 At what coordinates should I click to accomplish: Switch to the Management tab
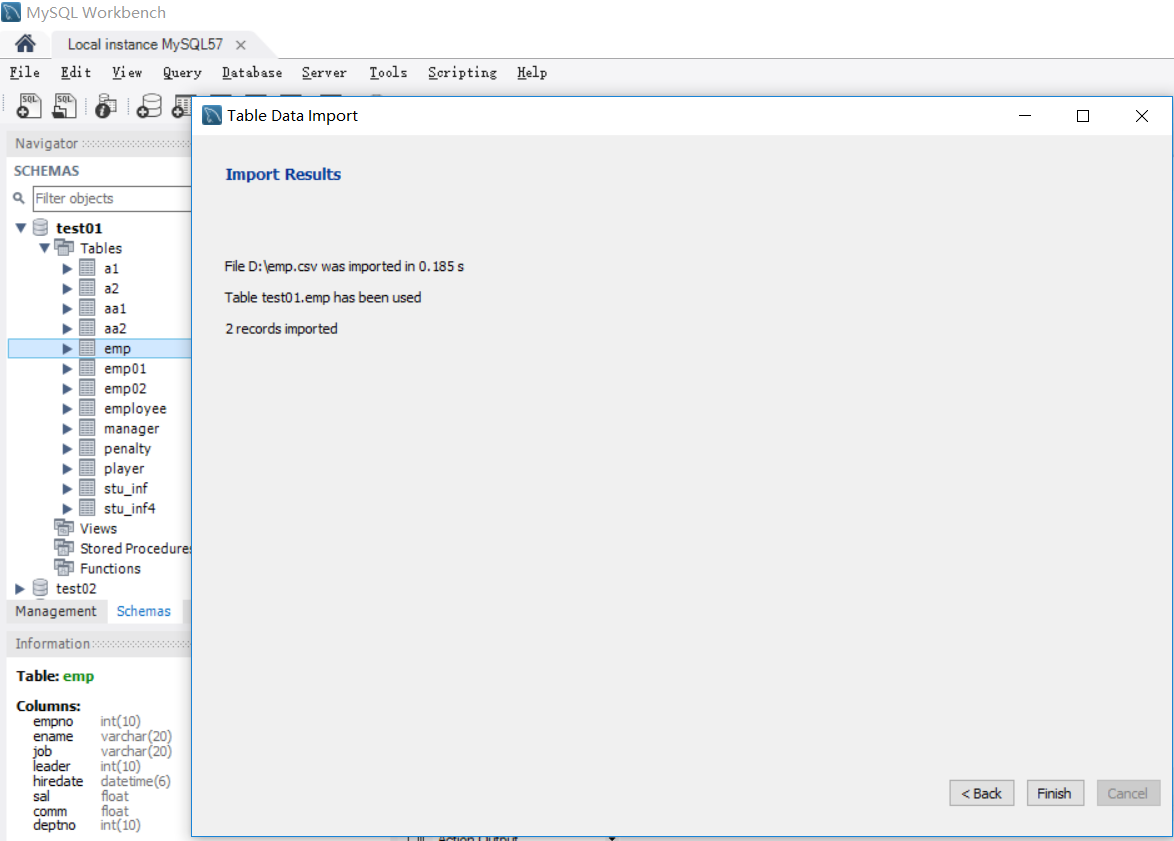coord(56,611)
